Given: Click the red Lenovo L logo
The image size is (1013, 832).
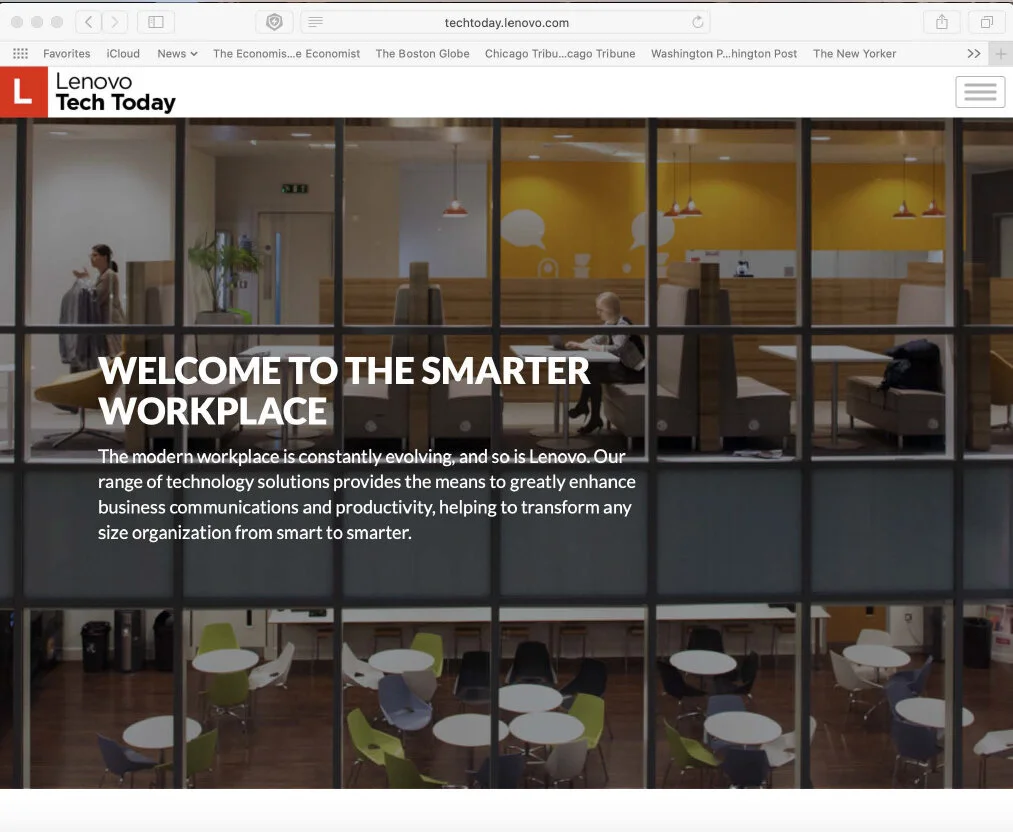Looking at the screenshot, I should coord(24,92).
